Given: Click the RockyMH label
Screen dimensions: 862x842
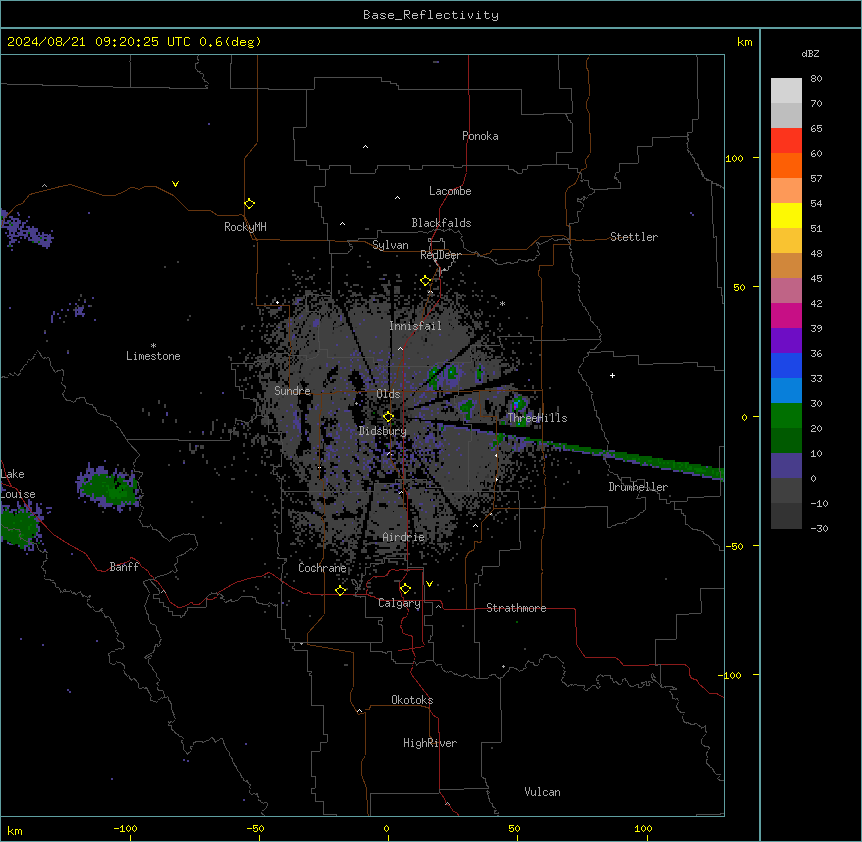Looking at the screenshot, I should pos(245,227).
